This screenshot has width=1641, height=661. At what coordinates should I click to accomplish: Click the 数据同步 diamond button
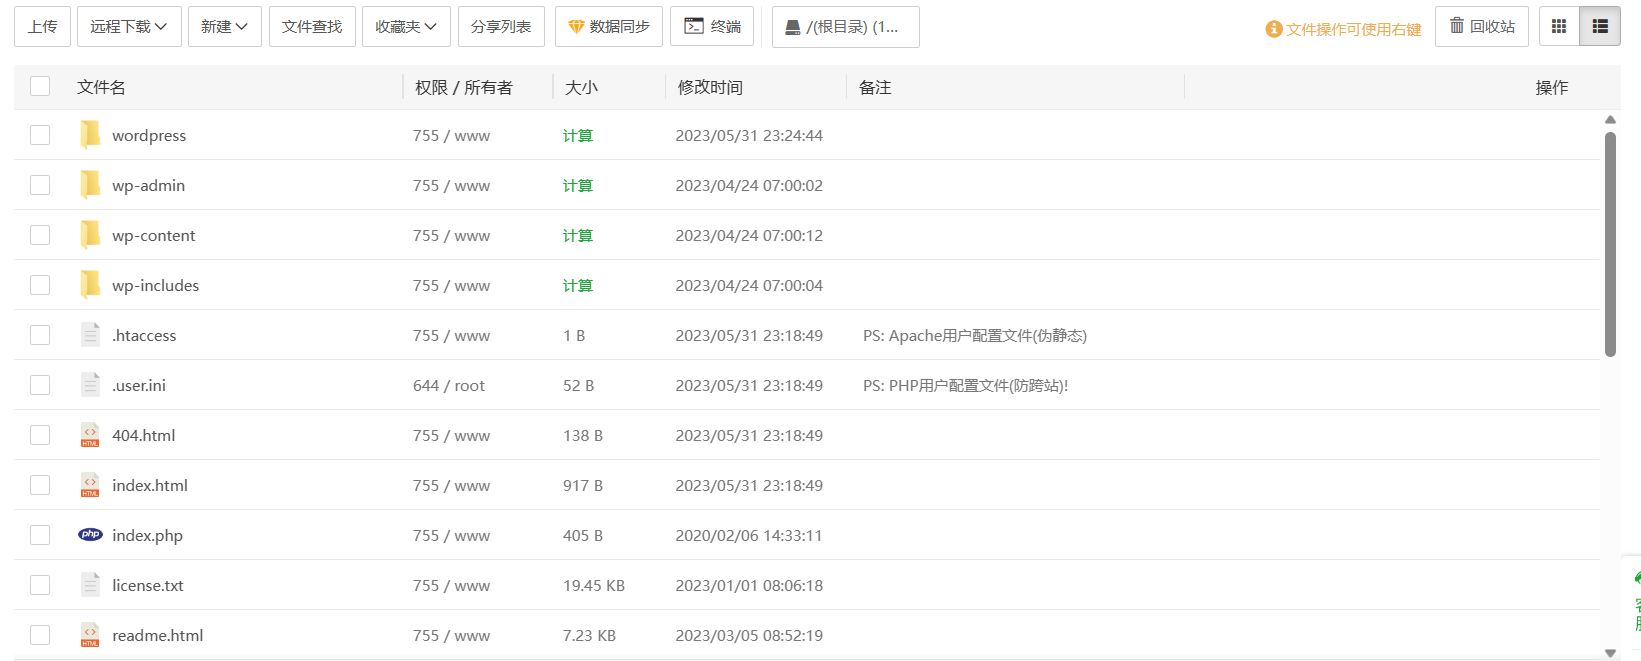pos(608,27)
